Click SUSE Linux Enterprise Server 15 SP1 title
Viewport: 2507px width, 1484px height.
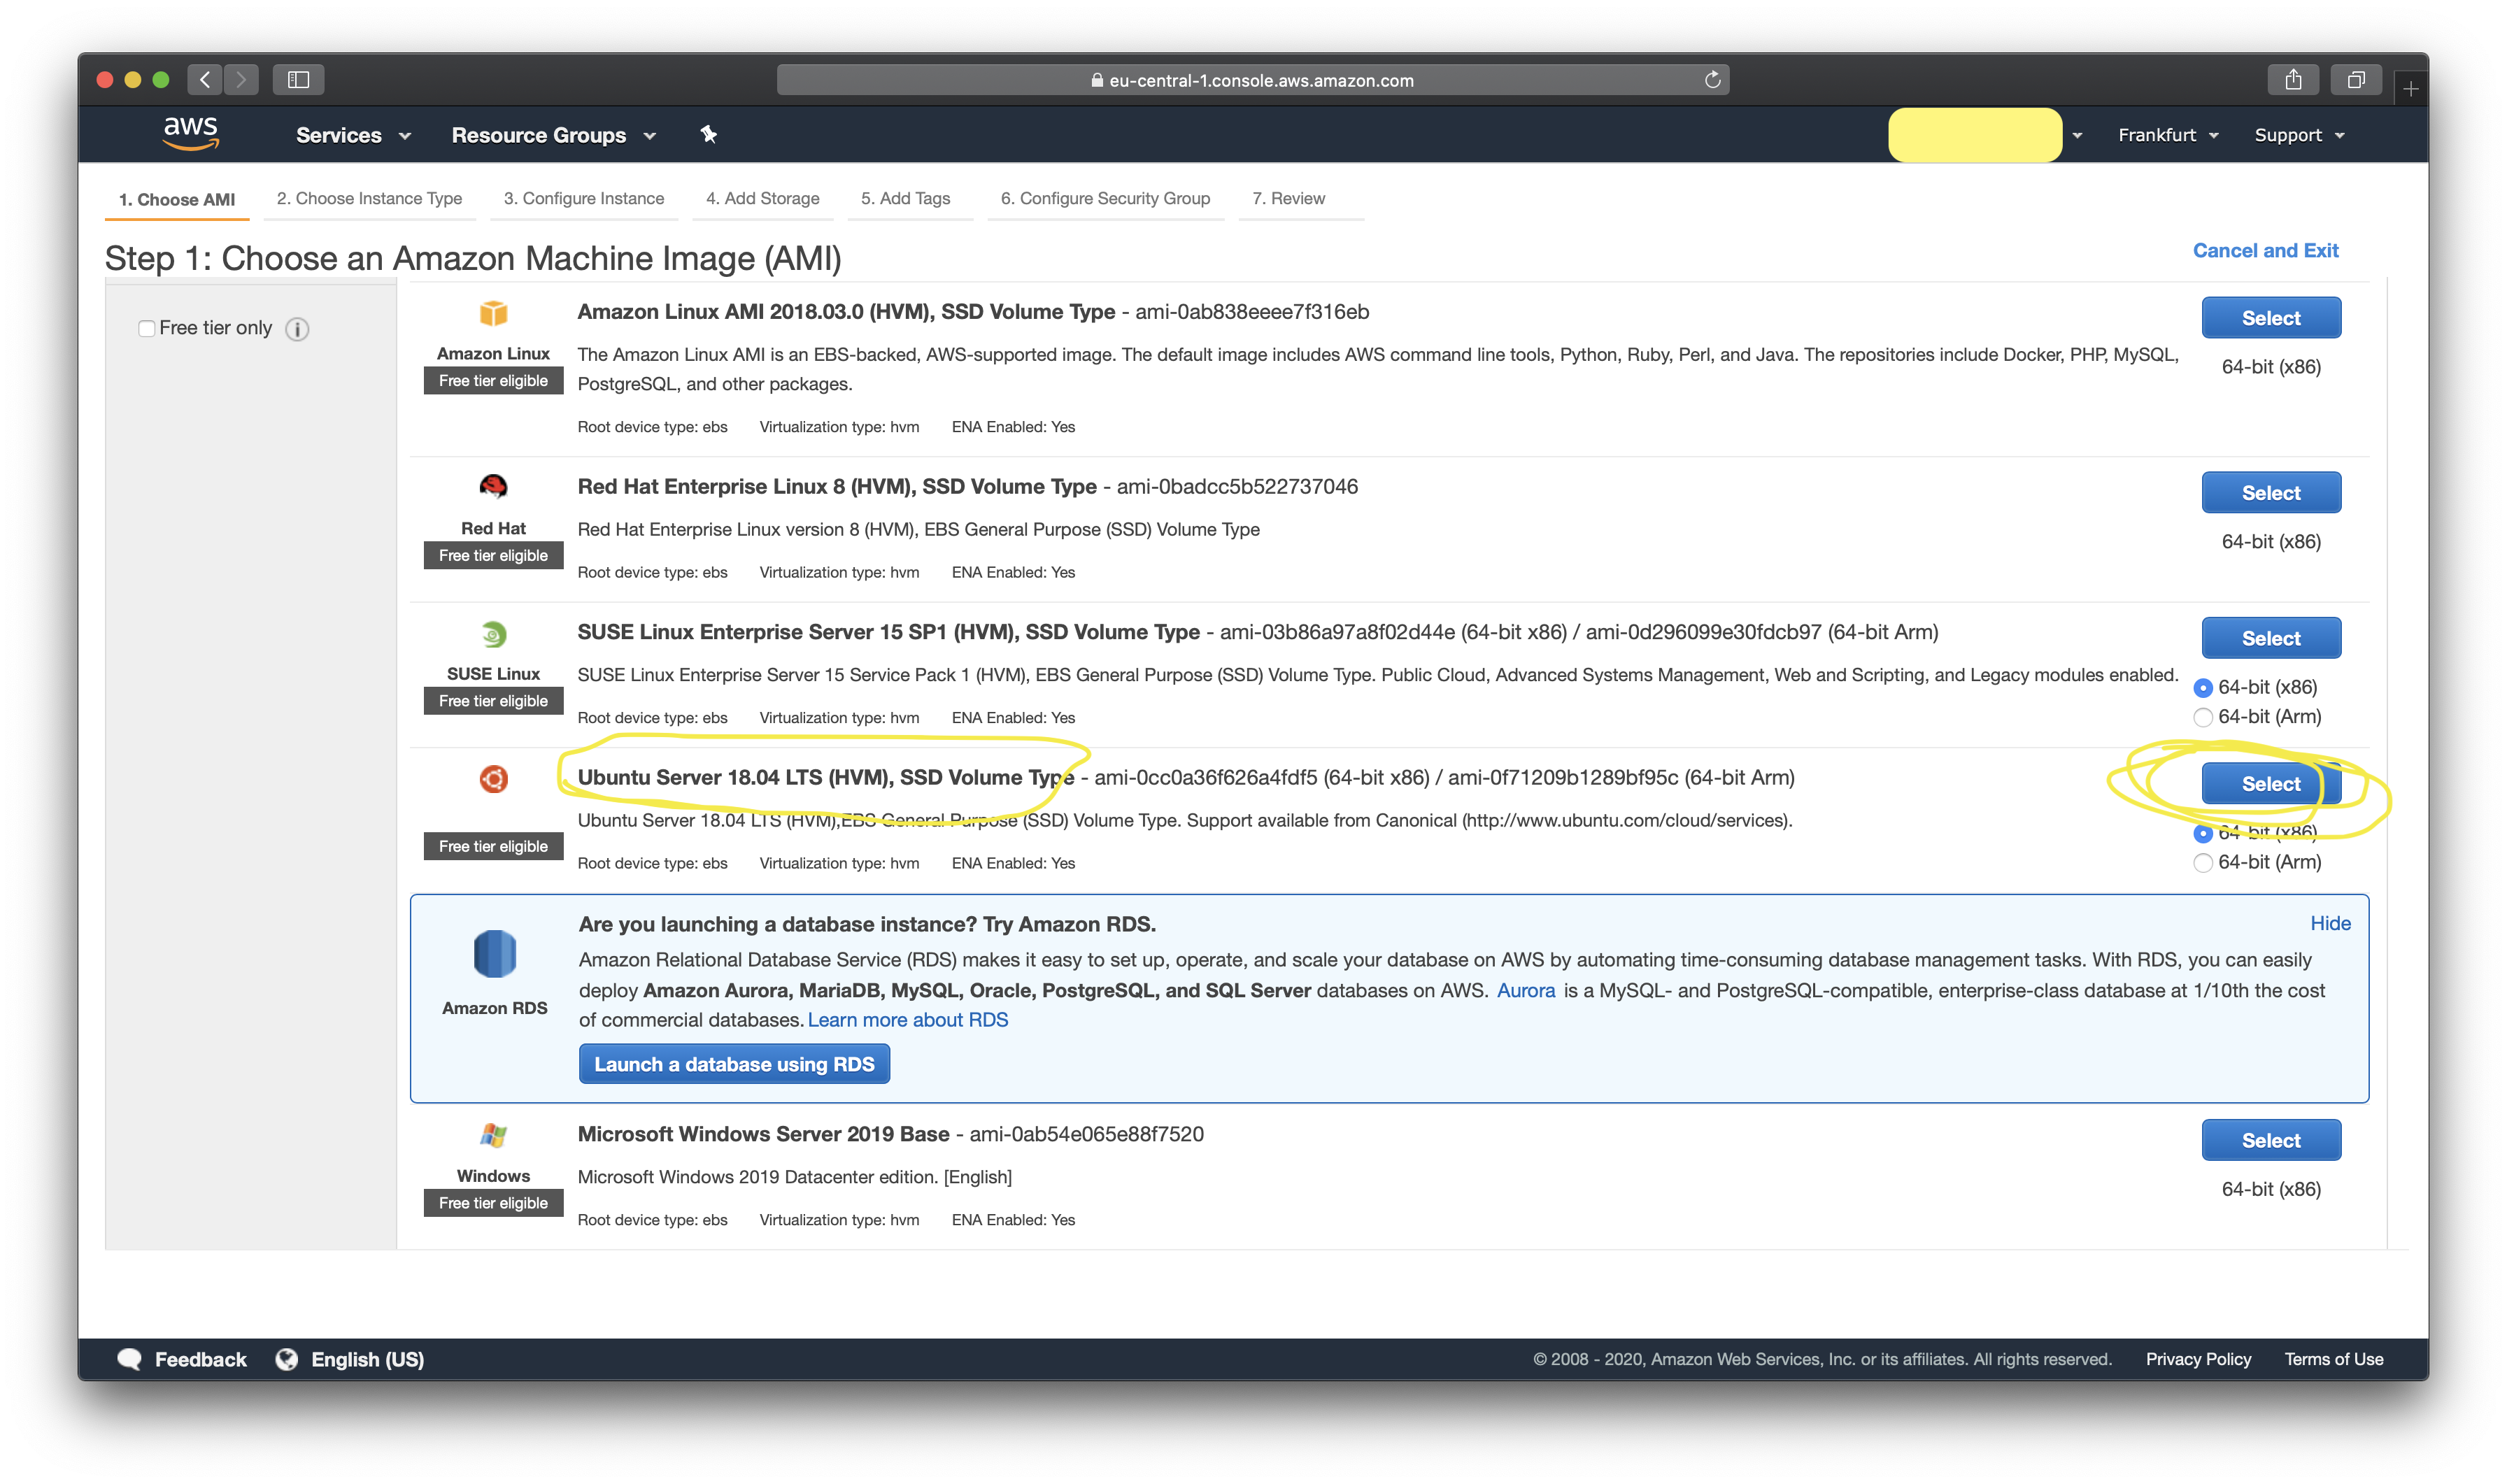pos(888,632)
